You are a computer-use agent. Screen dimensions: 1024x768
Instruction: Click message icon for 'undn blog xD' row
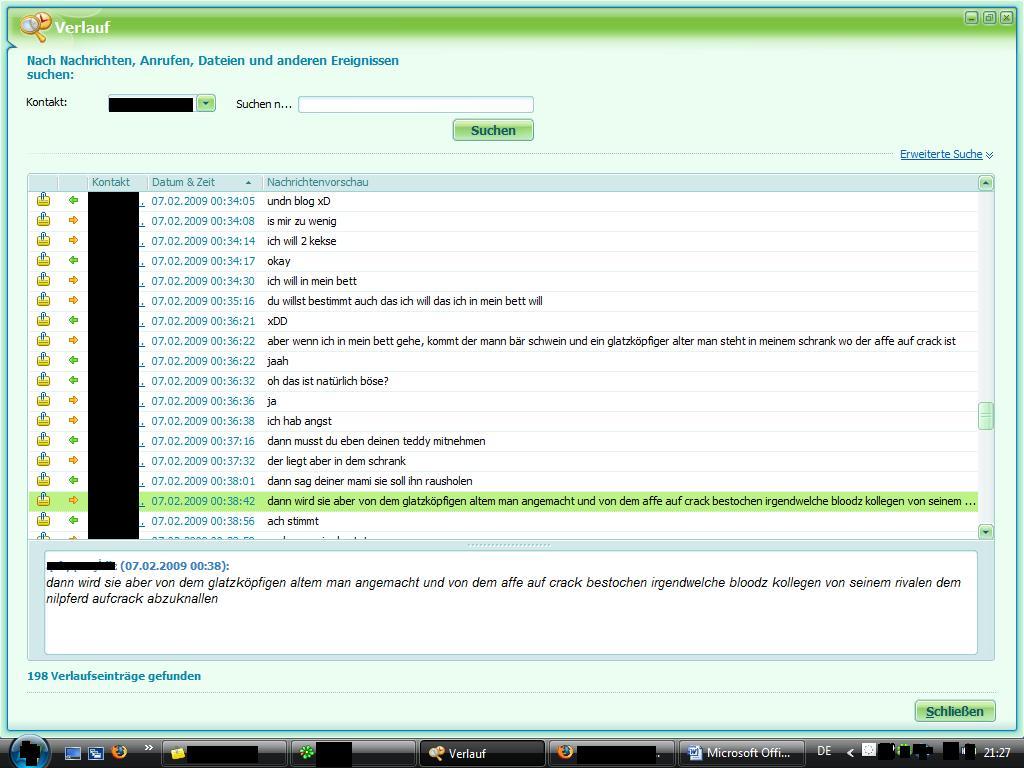43,201
